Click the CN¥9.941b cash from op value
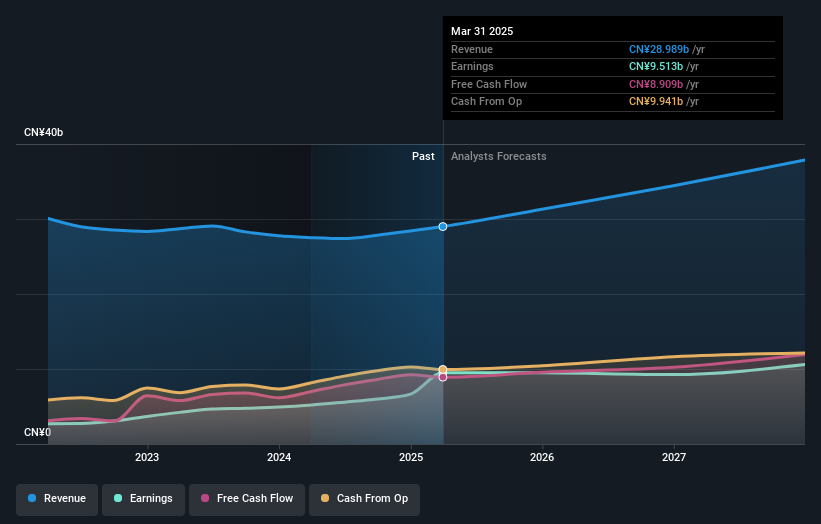This screenshot has width=821, height=524. (656, 102)
